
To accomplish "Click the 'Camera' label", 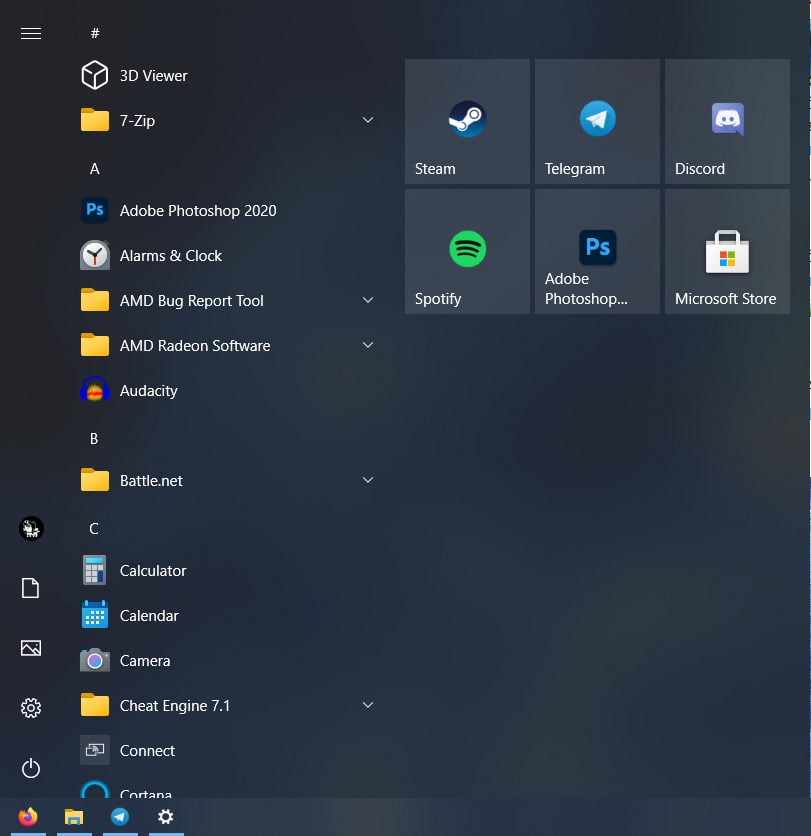I will click(145, 661).
